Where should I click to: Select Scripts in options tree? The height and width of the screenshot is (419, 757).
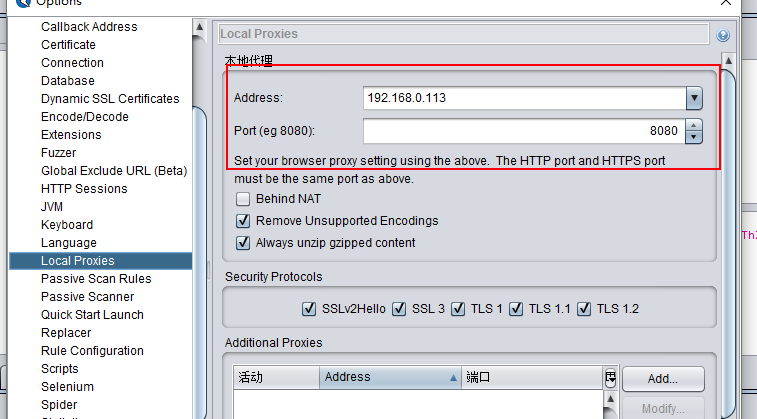click(x=59, y=369)
